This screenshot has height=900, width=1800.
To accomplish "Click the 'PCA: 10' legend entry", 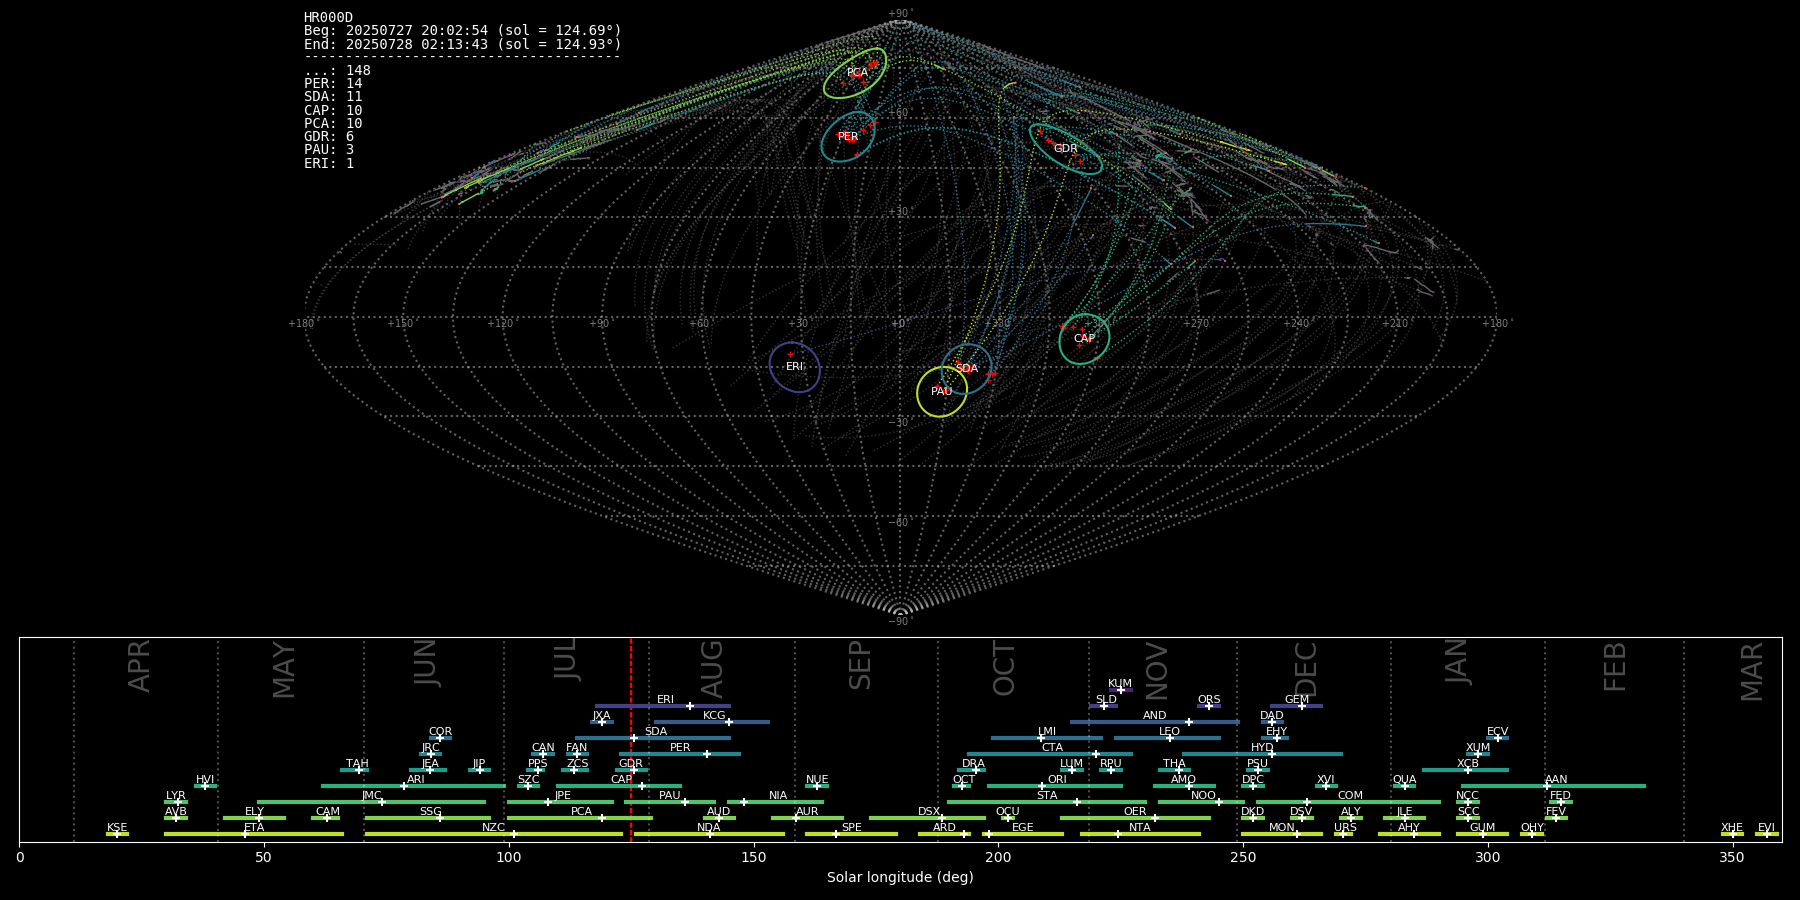I will tap(334, 124).
